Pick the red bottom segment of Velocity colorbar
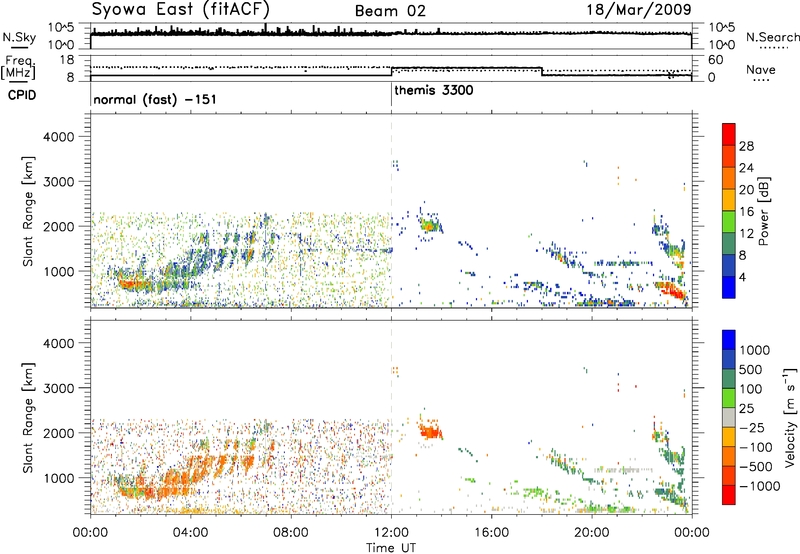The width and height of the screenshot is (800, 554). click(729, 495)
